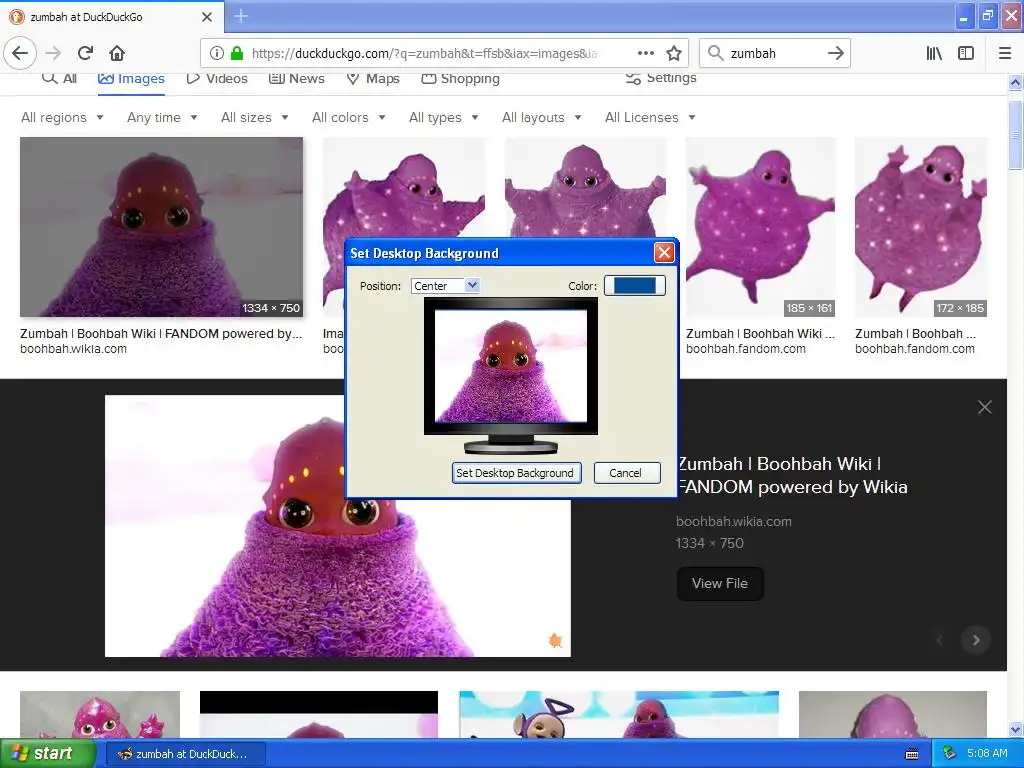Pick the background Color swatch in dialog
Image resolution: width=1024 pixels, height=768 pixels.
pyautogui.click(x=635, y=285)
